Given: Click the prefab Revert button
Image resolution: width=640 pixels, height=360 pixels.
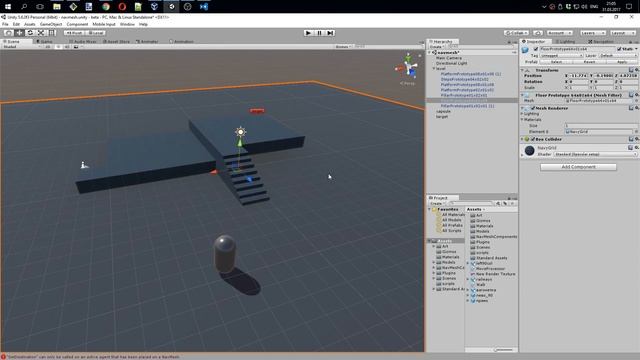Looking at the screenshot, I should (589, 62).
